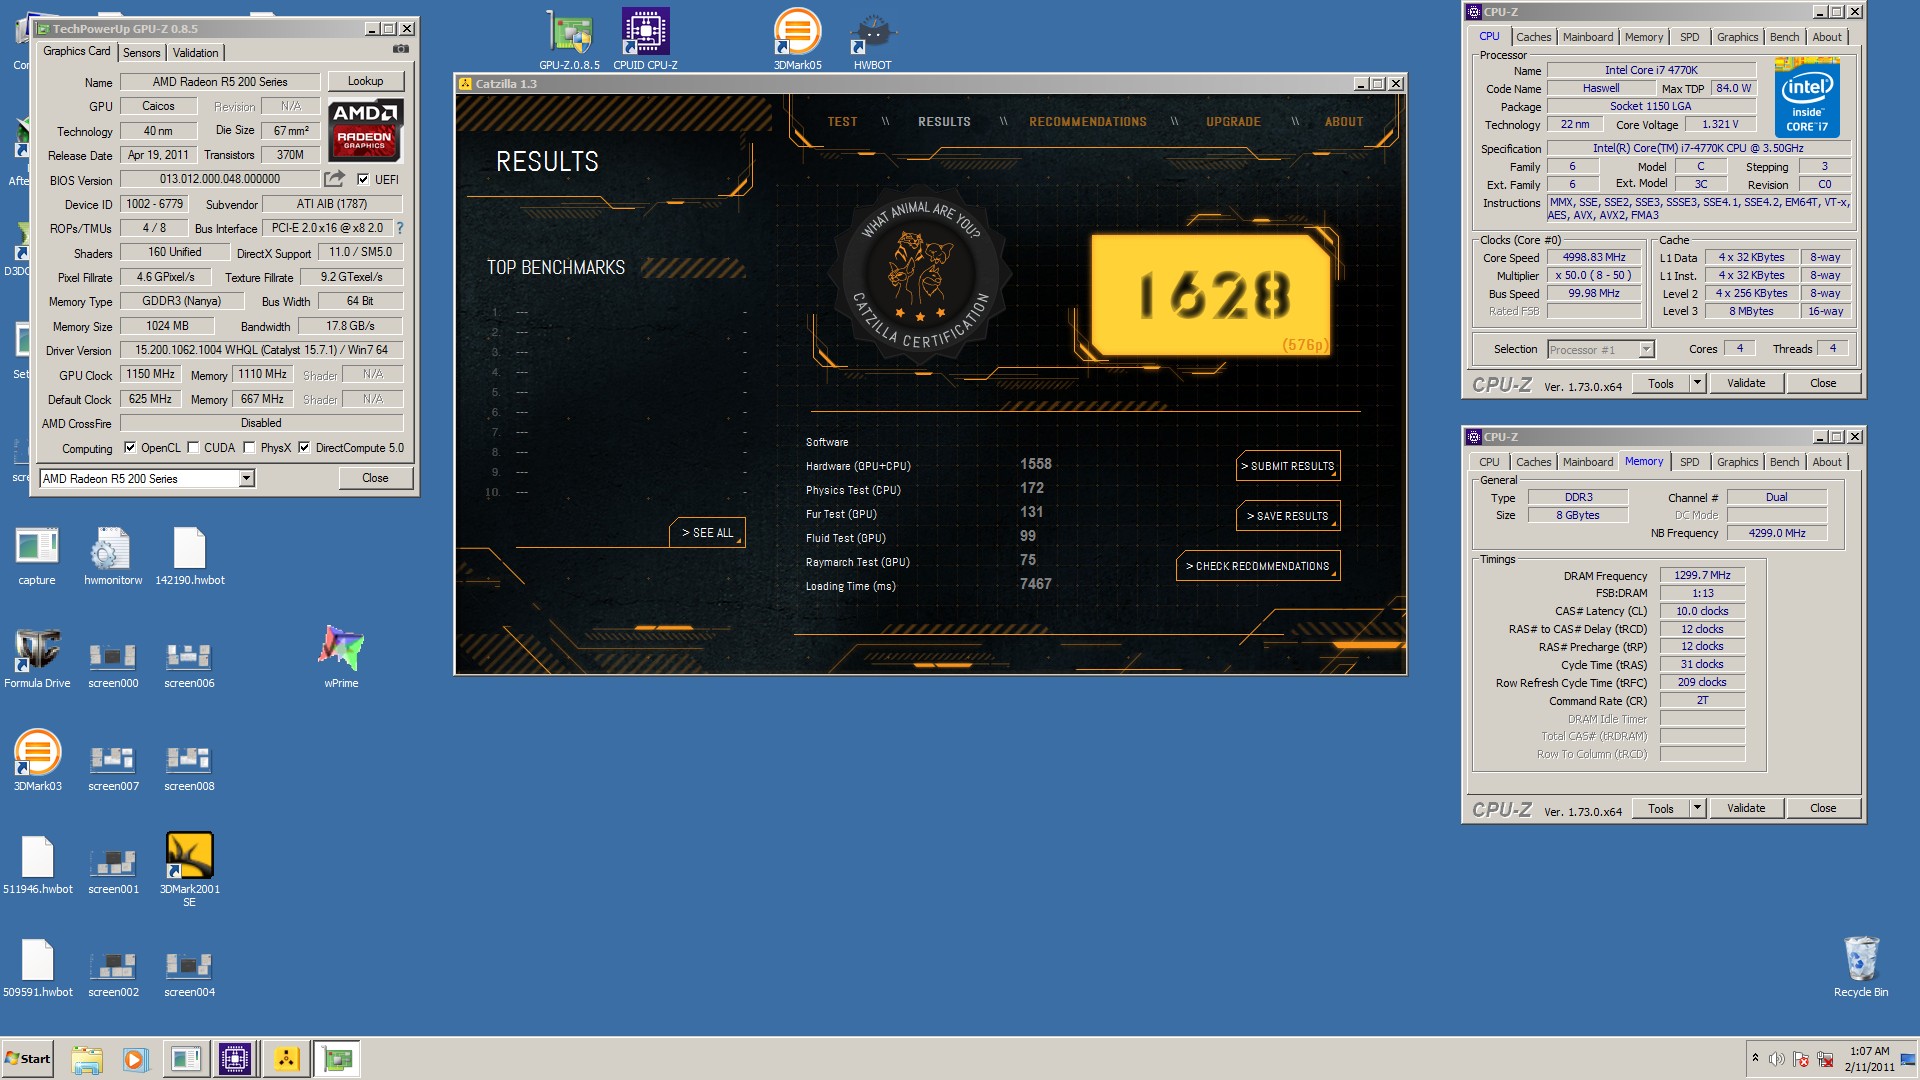
Task: Launch the HWBOT desktop icon
Action: 872,40
